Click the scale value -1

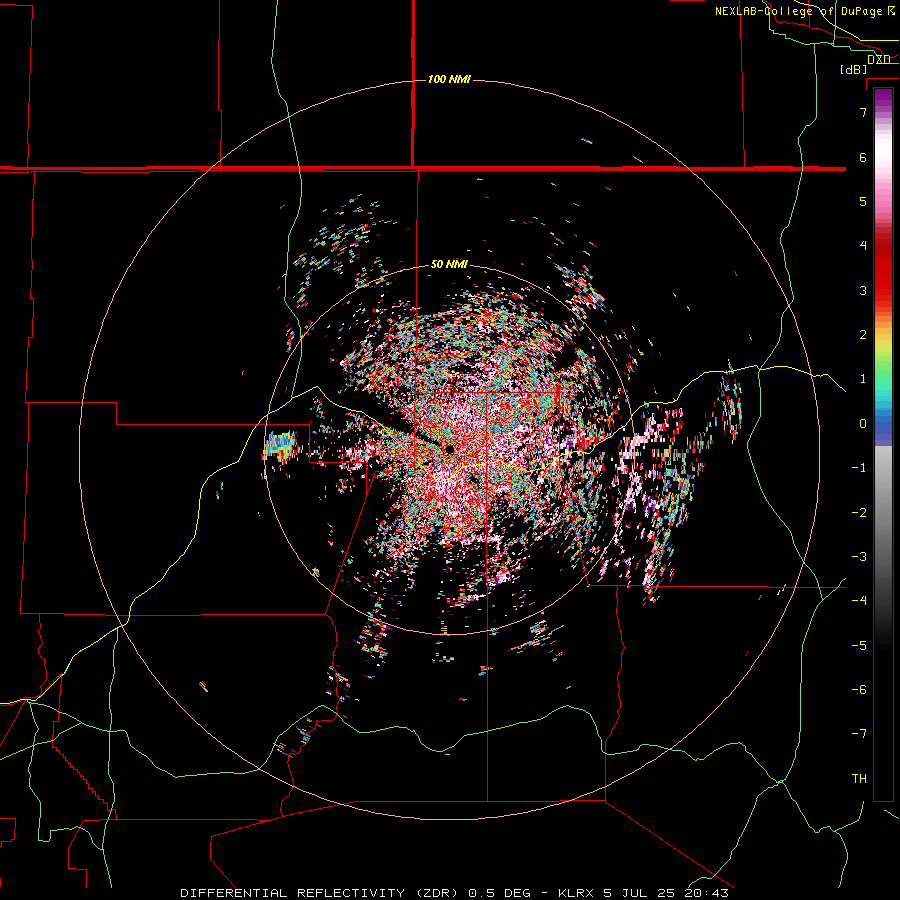point(859,468)
